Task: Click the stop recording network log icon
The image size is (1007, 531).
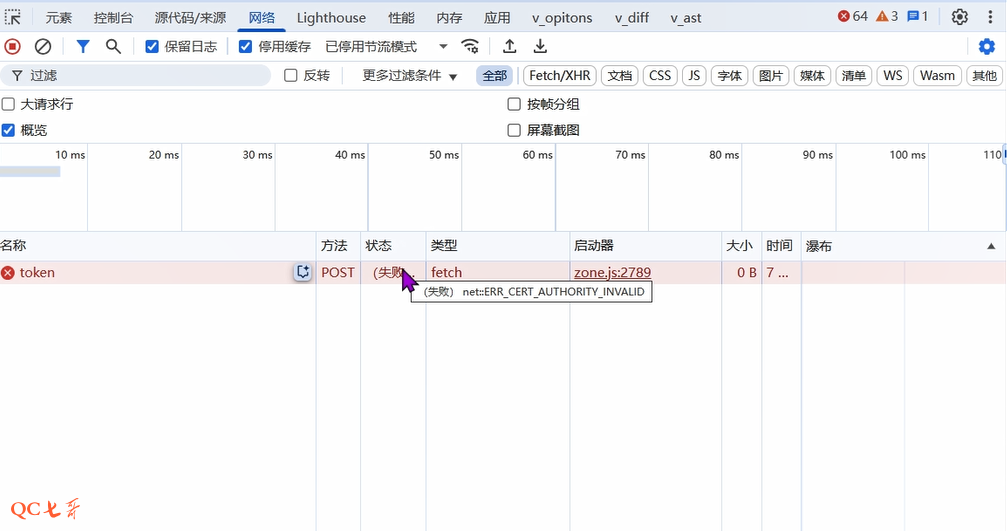Action: tap(13, 46)
